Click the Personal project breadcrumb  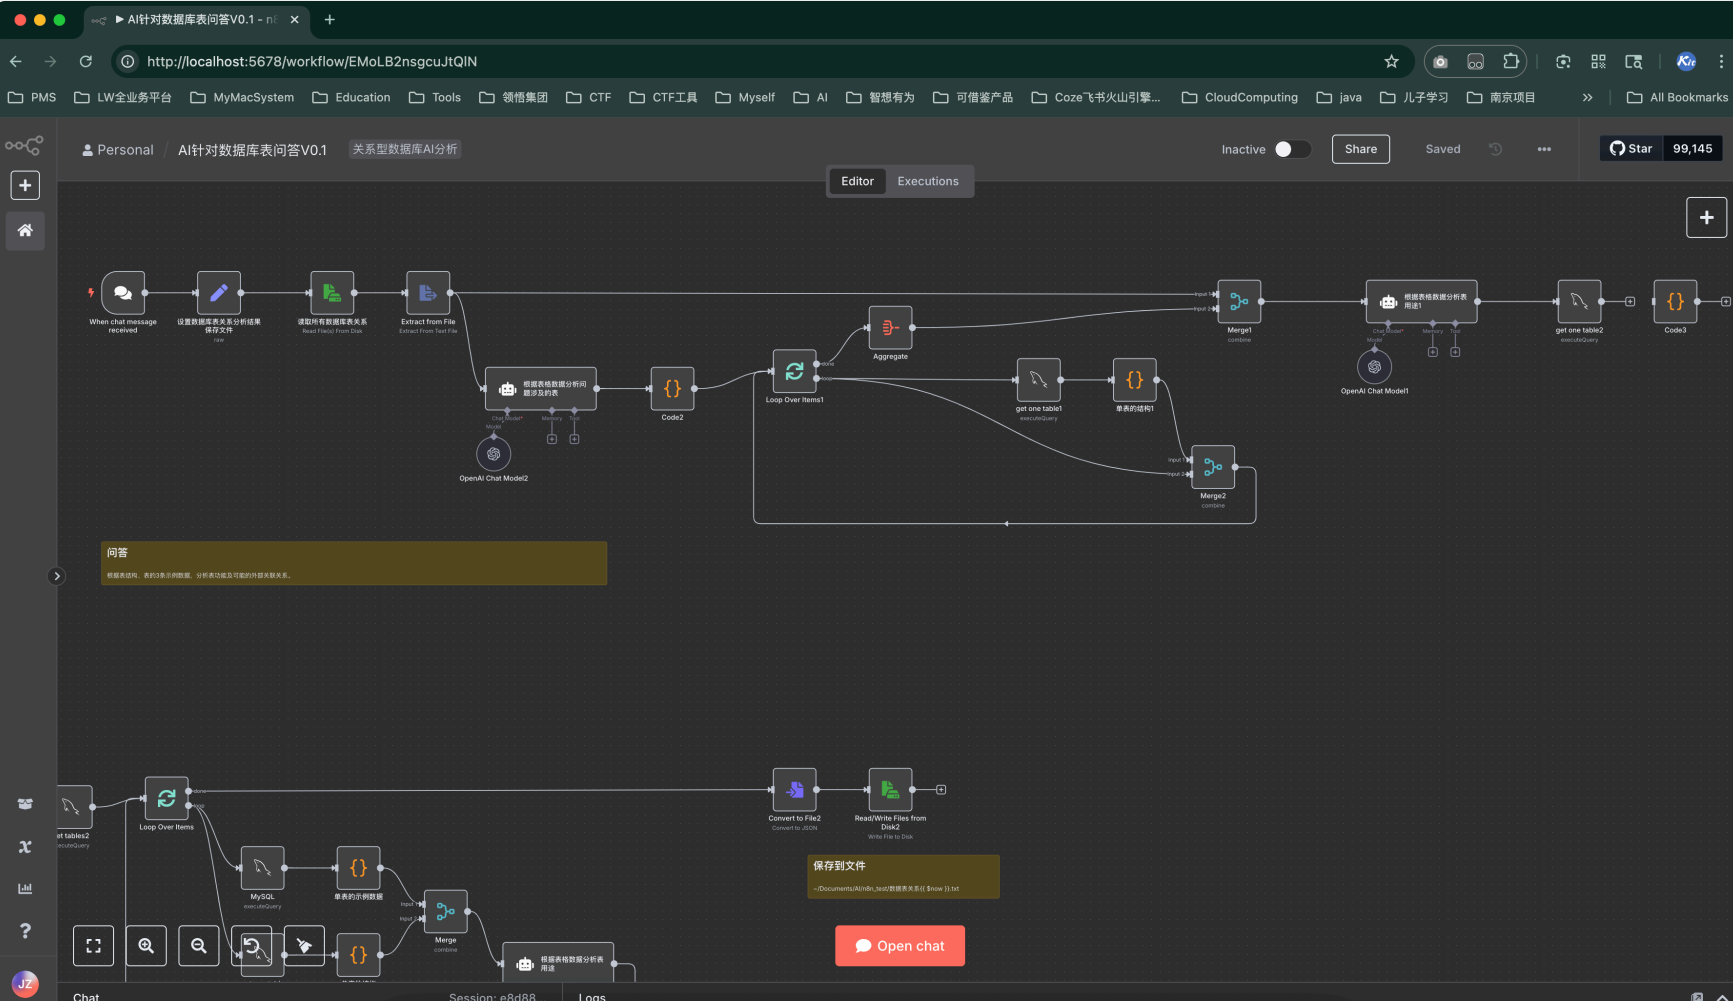point(118,150)
